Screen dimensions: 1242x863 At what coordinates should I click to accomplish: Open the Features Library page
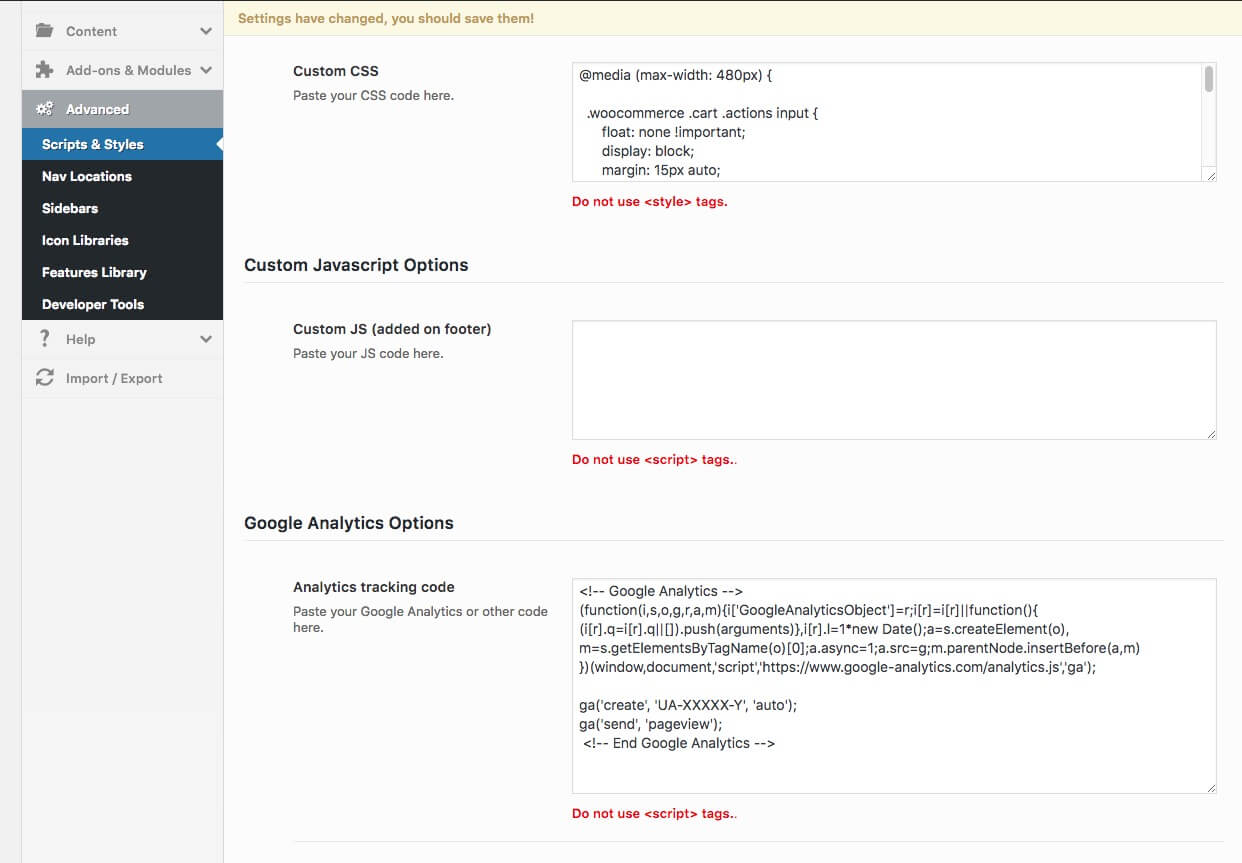click(x=94, y=272)
